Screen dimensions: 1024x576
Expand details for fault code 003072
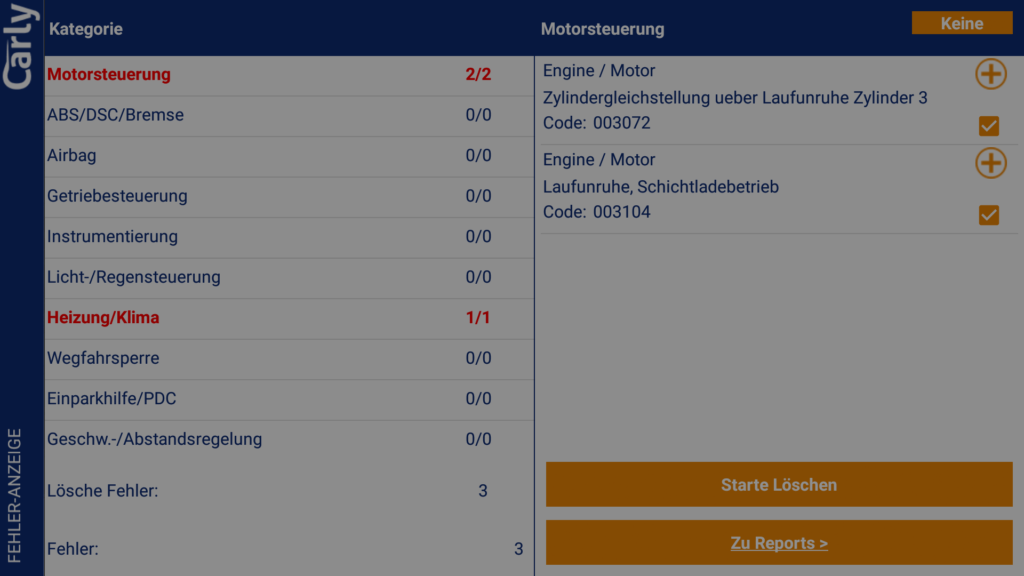click(990, 74)
